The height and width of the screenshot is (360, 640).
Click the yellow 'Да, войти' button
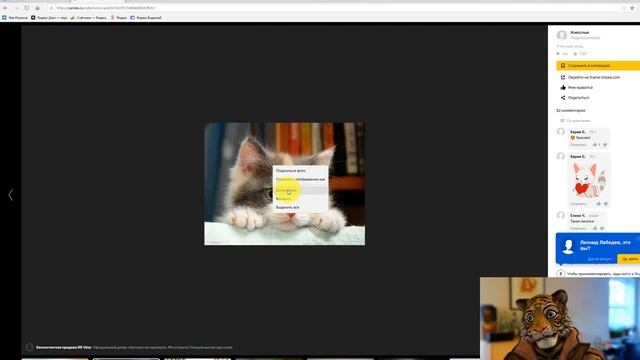(x=629, y=259)
